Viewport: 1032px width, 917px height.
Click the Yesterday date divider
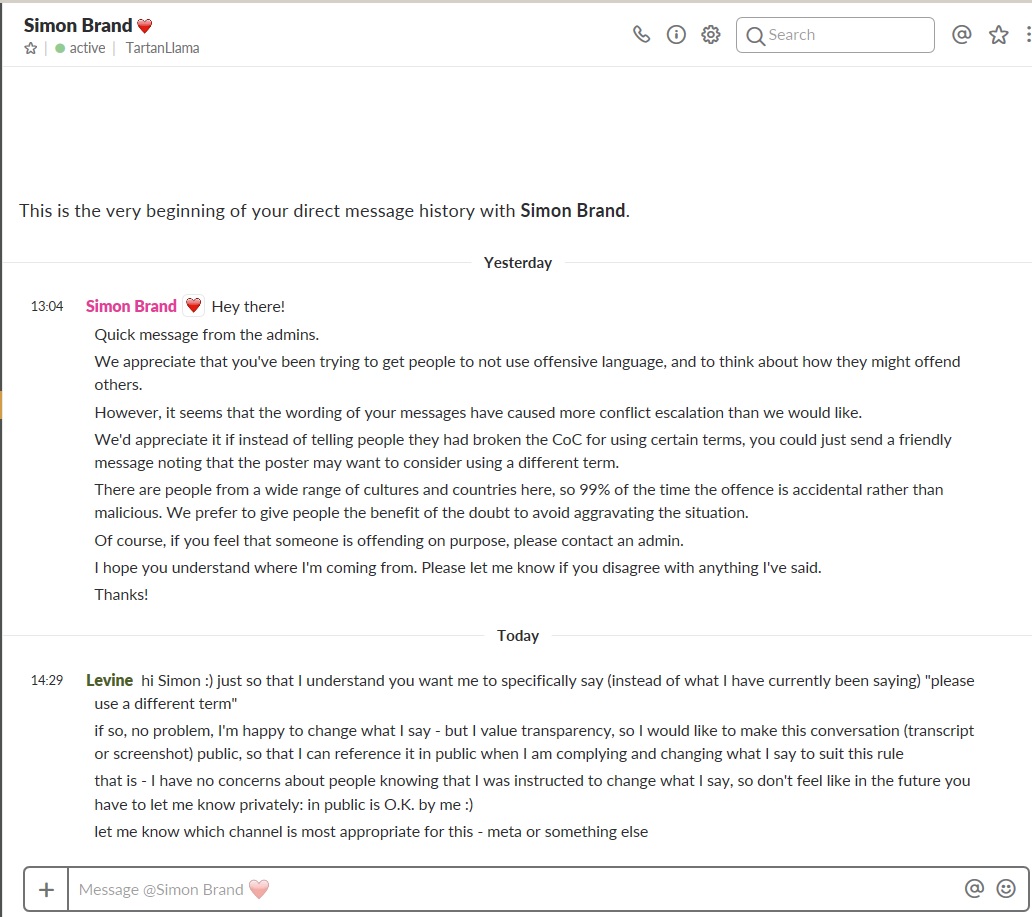(x=517, y=263)
